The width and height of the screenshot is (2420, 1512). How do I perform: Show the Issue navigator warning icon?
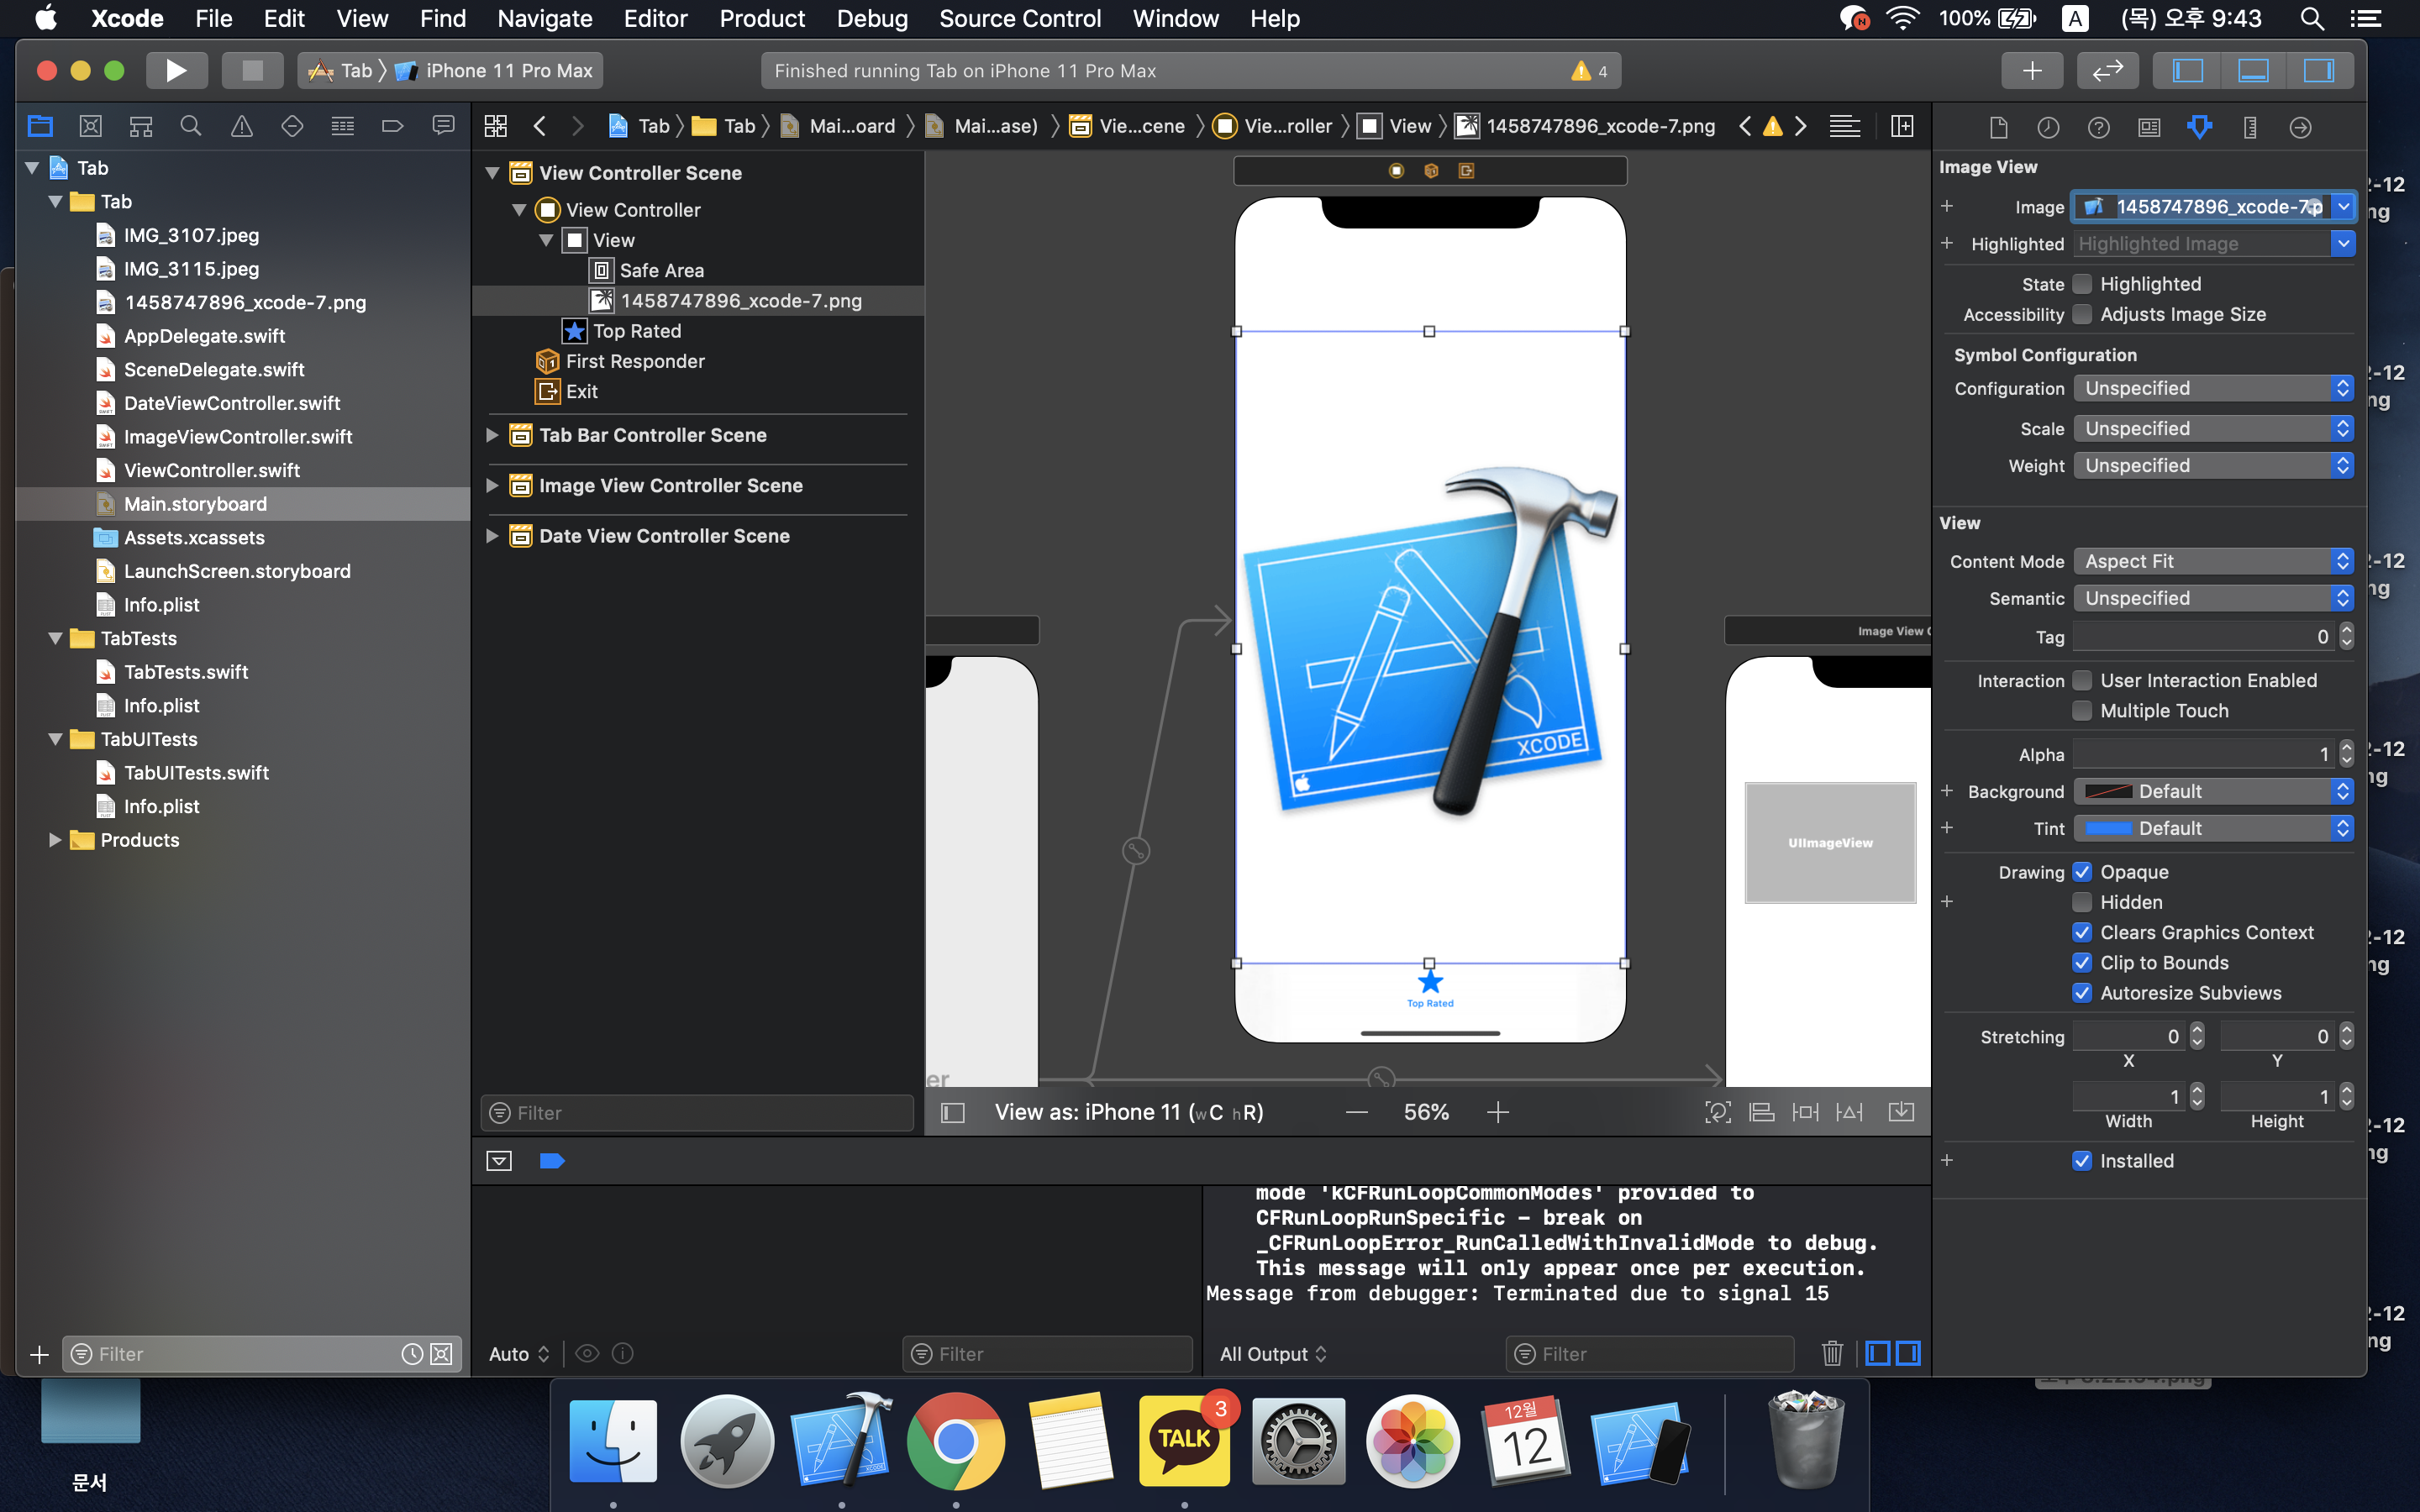pos(241,126)
